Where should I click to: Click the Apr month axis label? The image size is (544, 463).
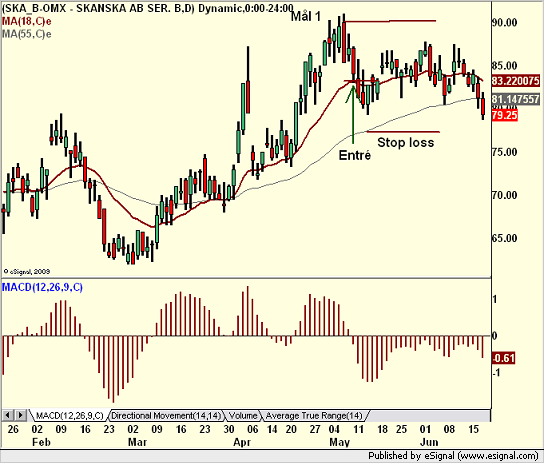242,443
